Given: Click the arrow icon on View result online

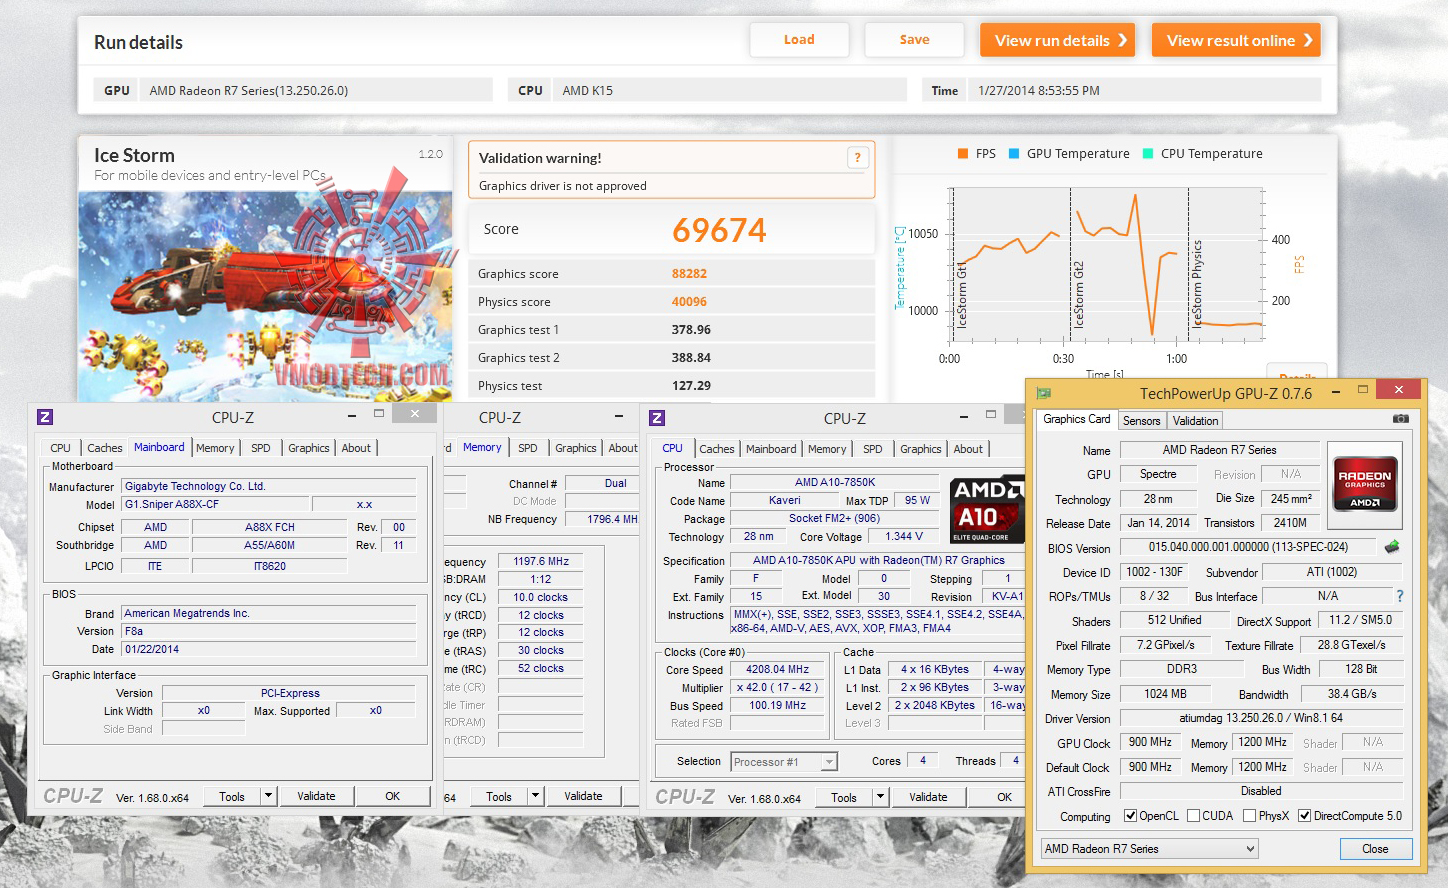Looking at the screenshot, I should [1308, 40].
